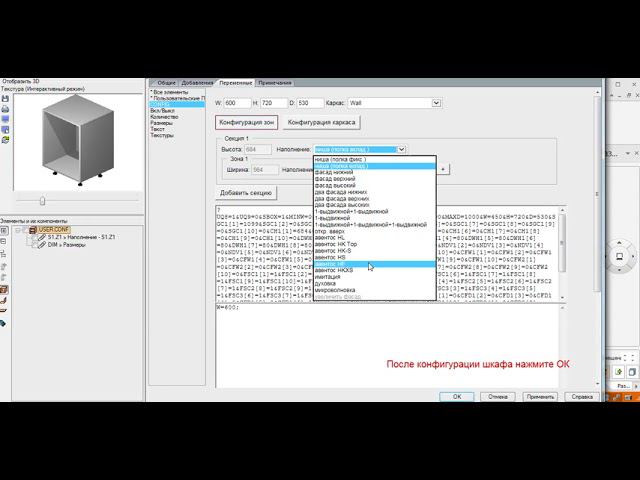Collapse the USER CONF tree node
This screenshot has height=480, width=640.
[x=18, y=230]
